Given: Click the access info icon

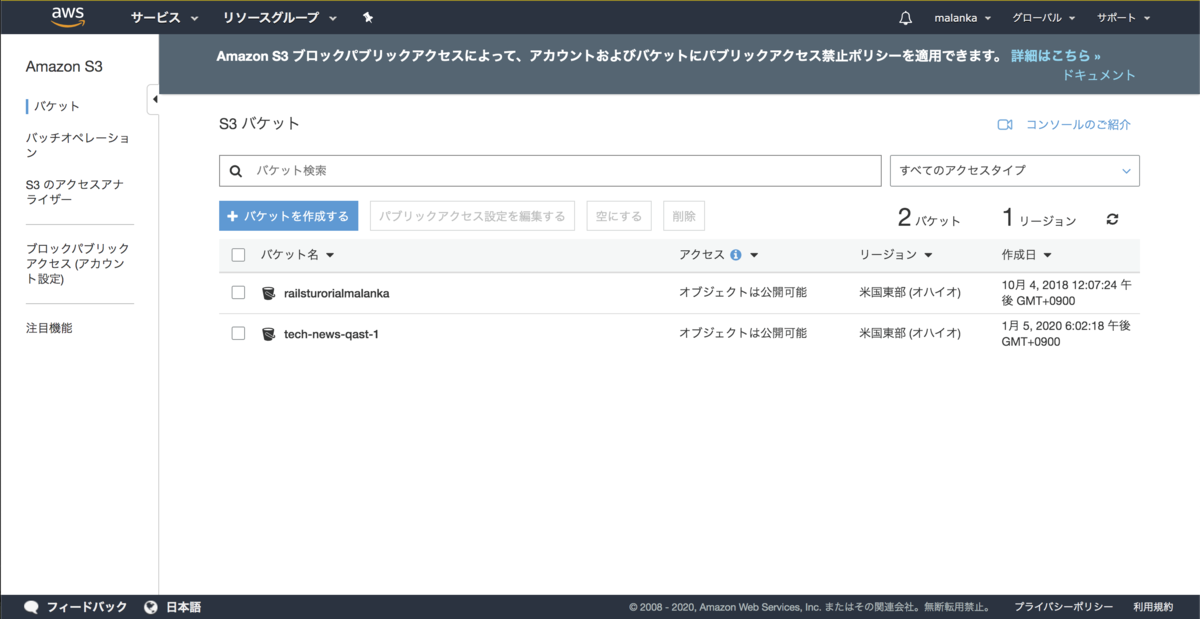Looking at the screenshot, I should 736,255.
